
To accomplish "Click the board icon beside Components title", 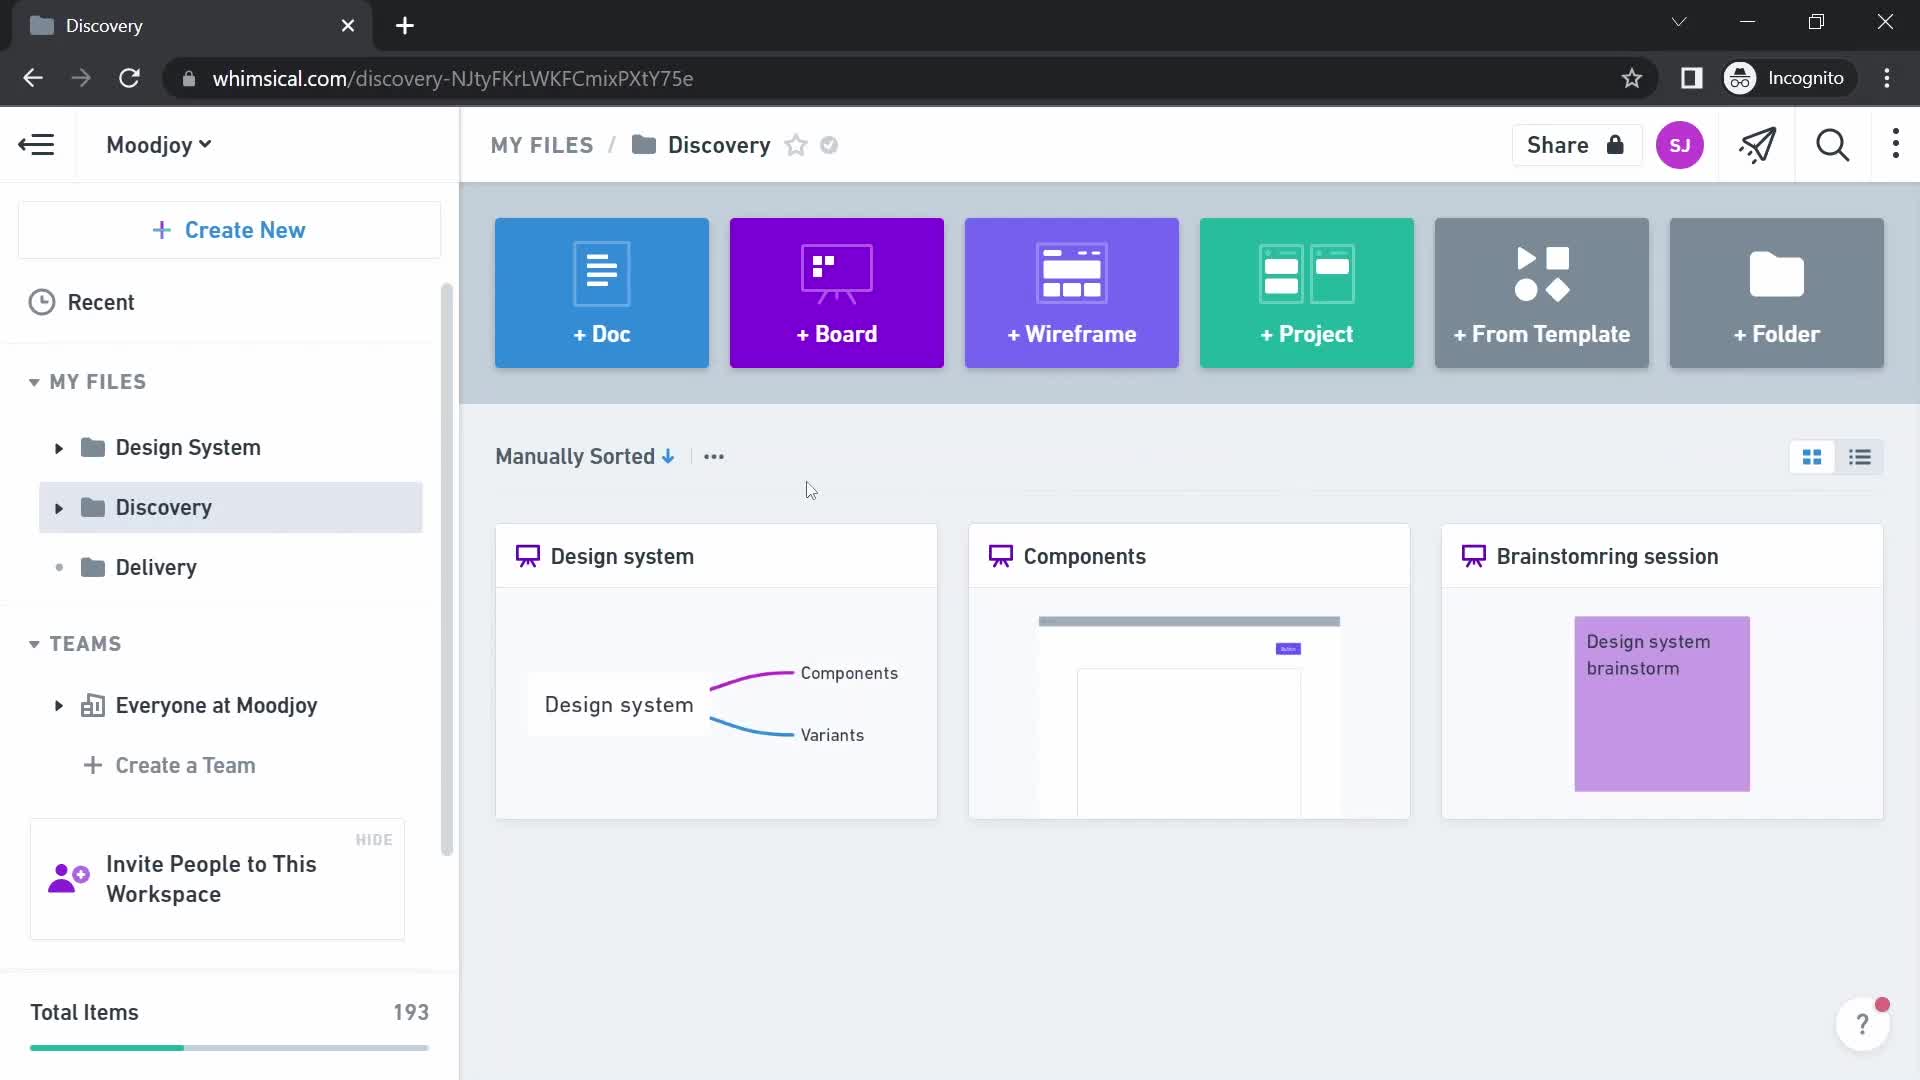I will click(1001, 556).
